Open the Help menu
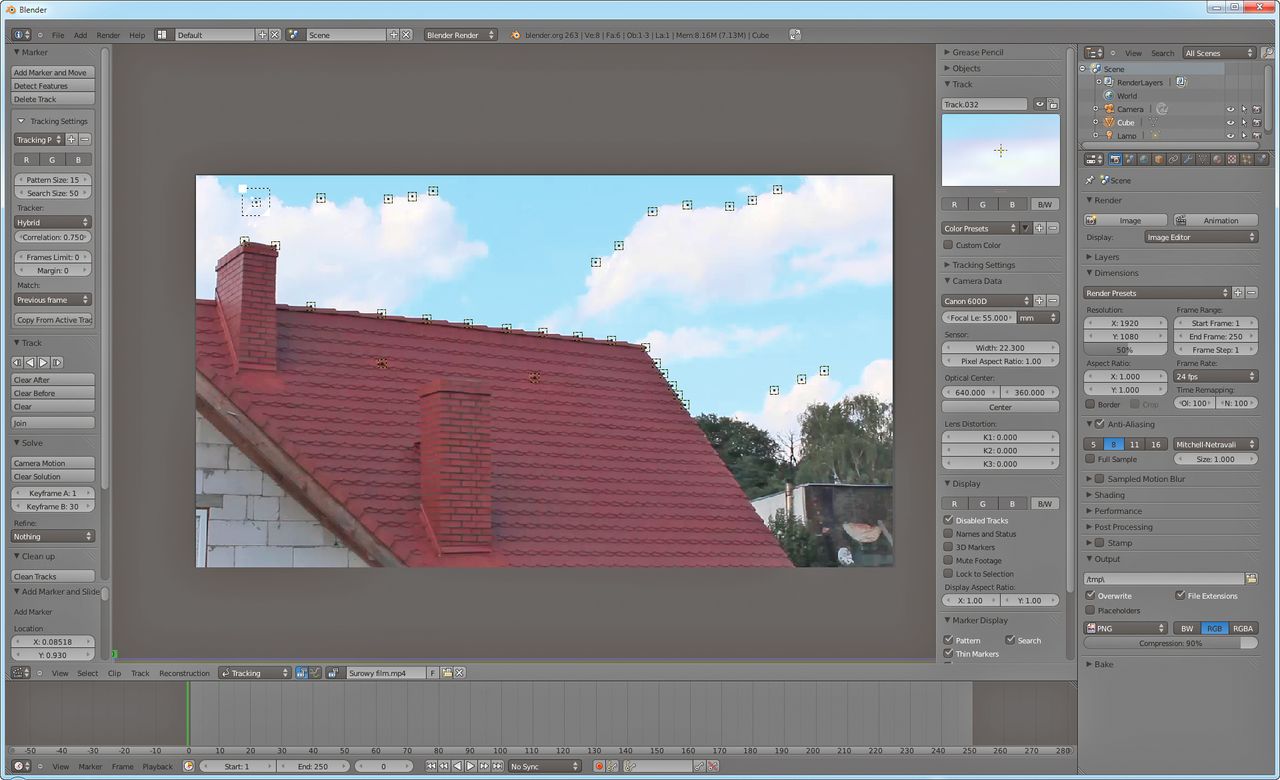The height and width of the screenshot is (780, 1280). [137, 35]
